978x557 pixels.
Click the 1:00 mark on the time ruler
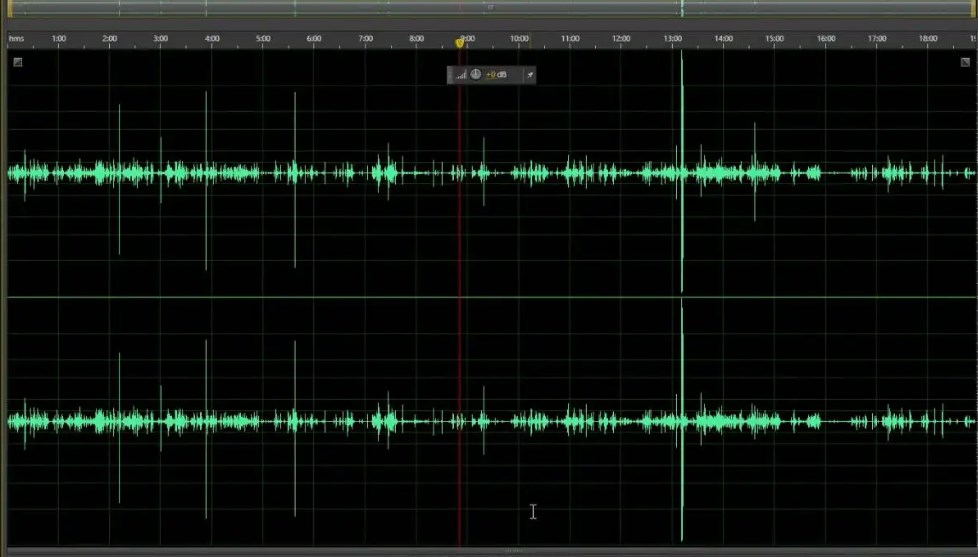(59, 39)
